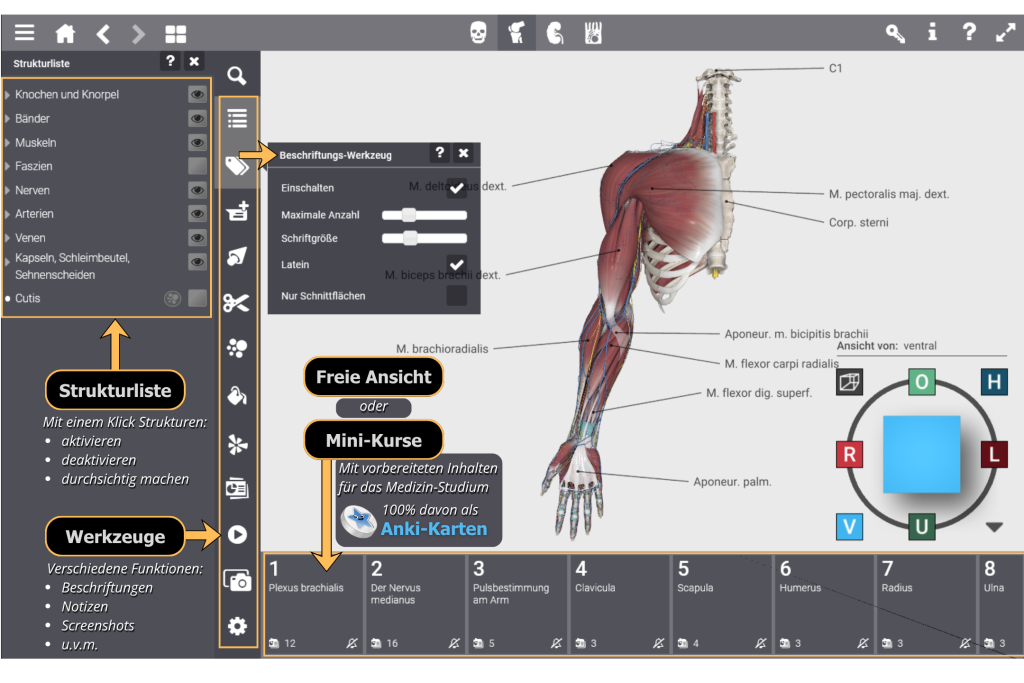Open mini course 4 Clavicula

[x=620, y=604]
